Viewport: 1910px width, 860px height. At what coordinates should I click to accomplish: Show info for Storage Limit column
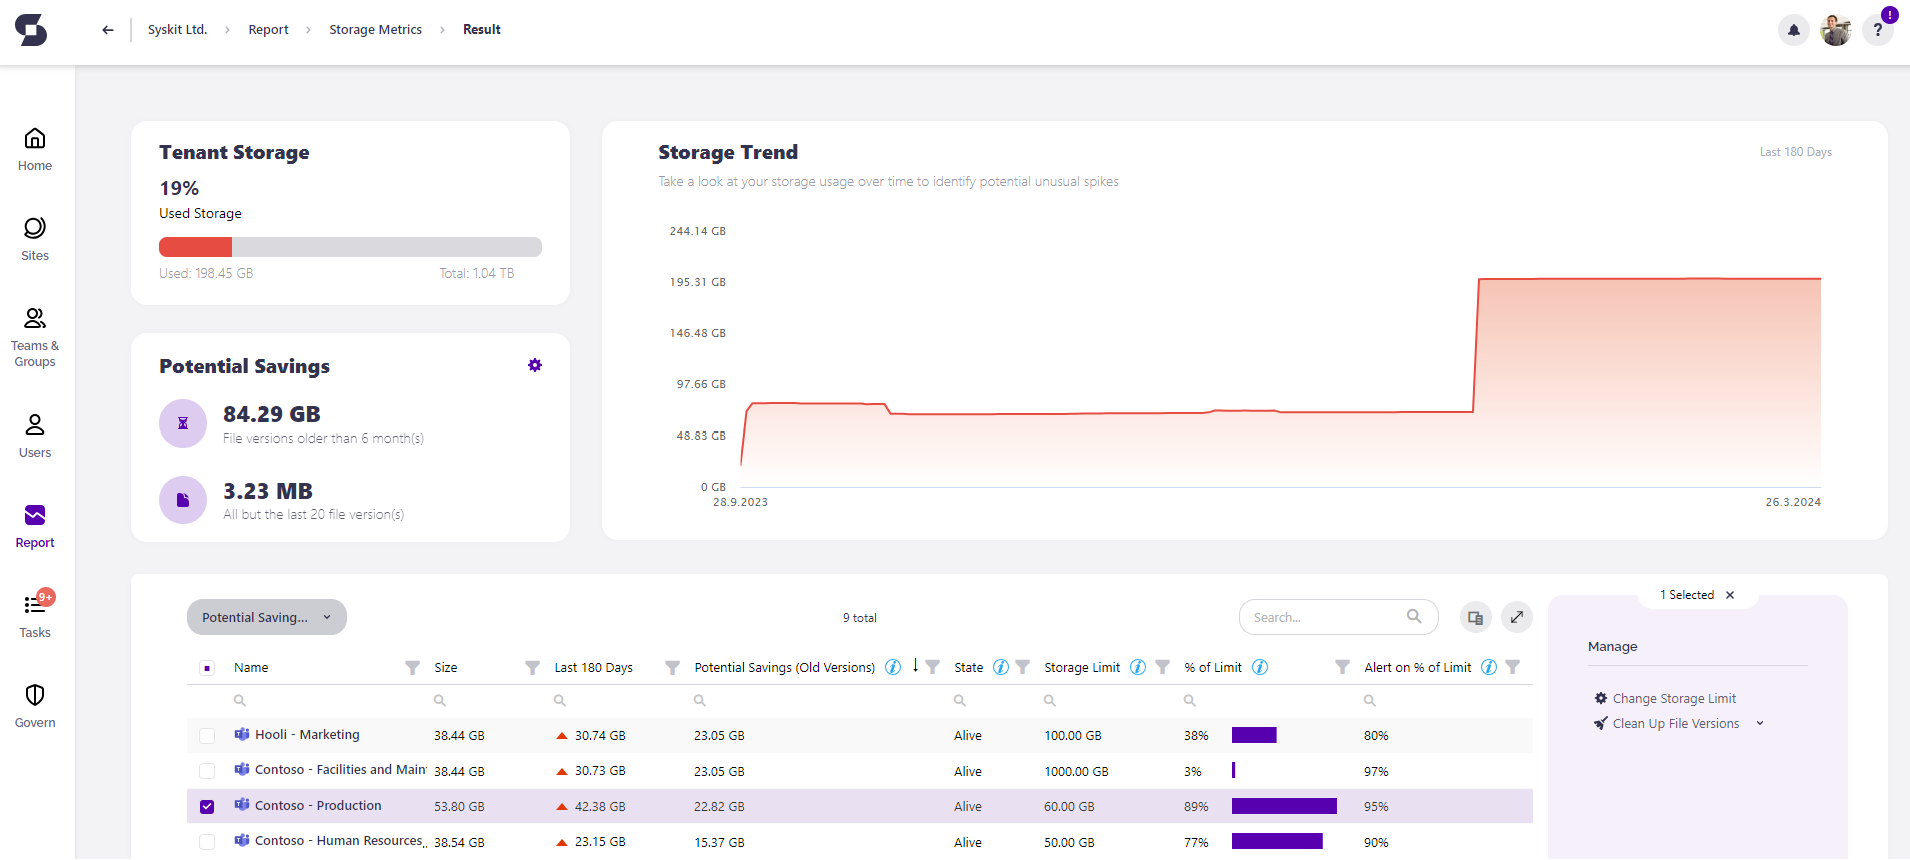coord(1137,667)
